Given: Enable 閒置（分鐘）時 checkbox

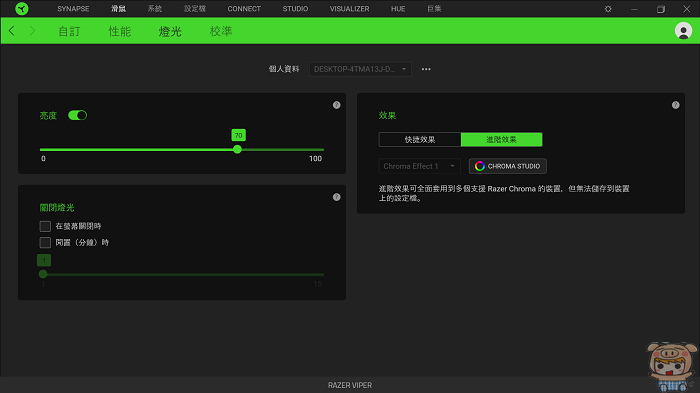Looking at the screenshot, I should click(45, 242).
